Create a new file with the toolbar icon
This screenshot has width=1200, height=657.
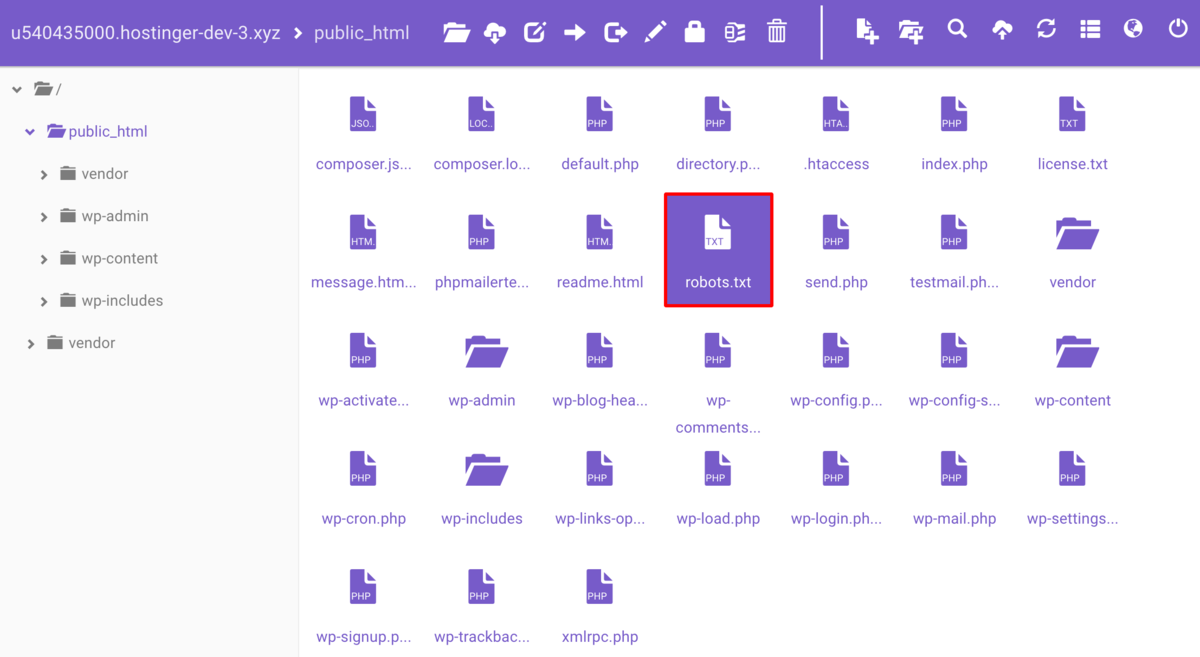(867, 32)
